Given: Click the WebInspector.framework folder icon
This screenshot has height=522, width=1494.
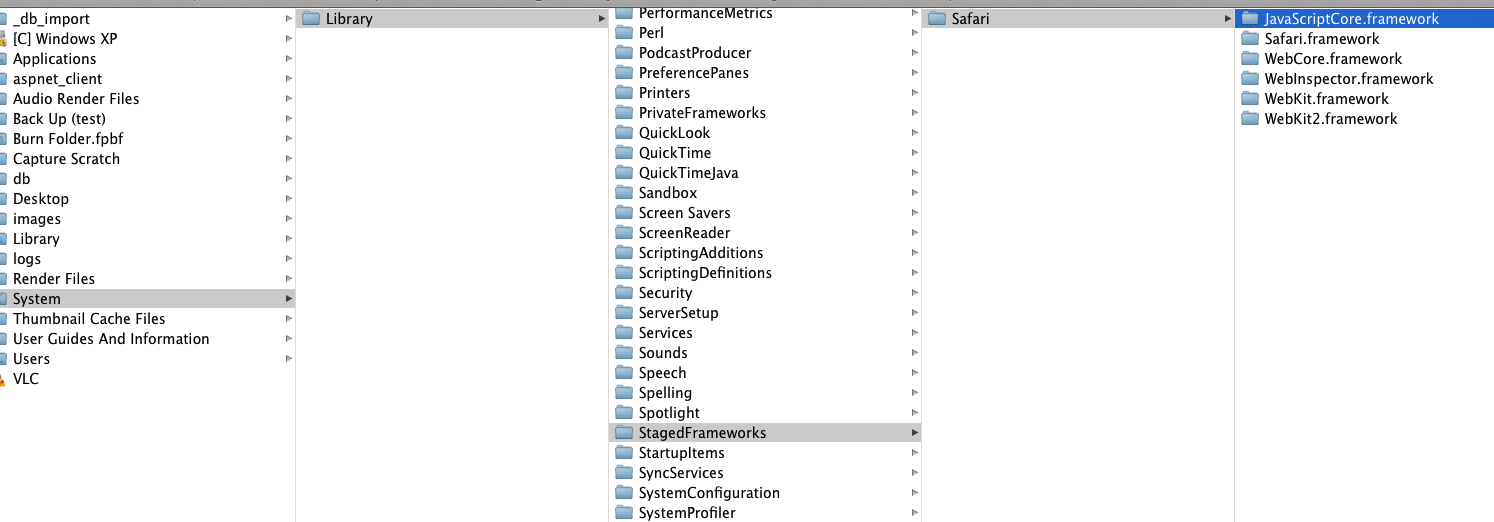Looking at the screenshot, I should point(1249,79).
